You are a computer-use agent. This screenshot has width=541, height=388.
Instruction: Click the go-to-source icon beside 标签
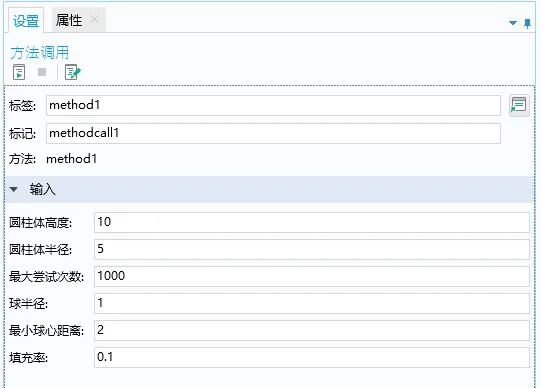[x=519, y=106]
